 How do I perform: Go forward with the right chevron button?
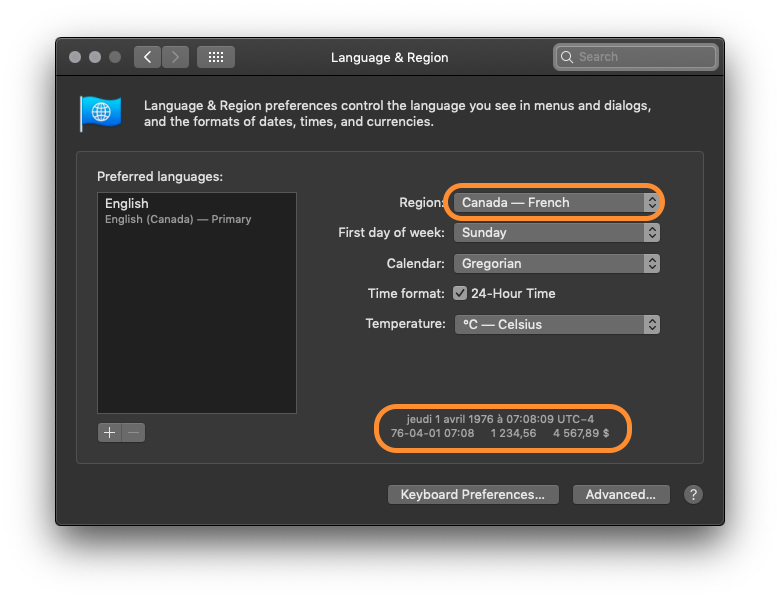[175, 57]
